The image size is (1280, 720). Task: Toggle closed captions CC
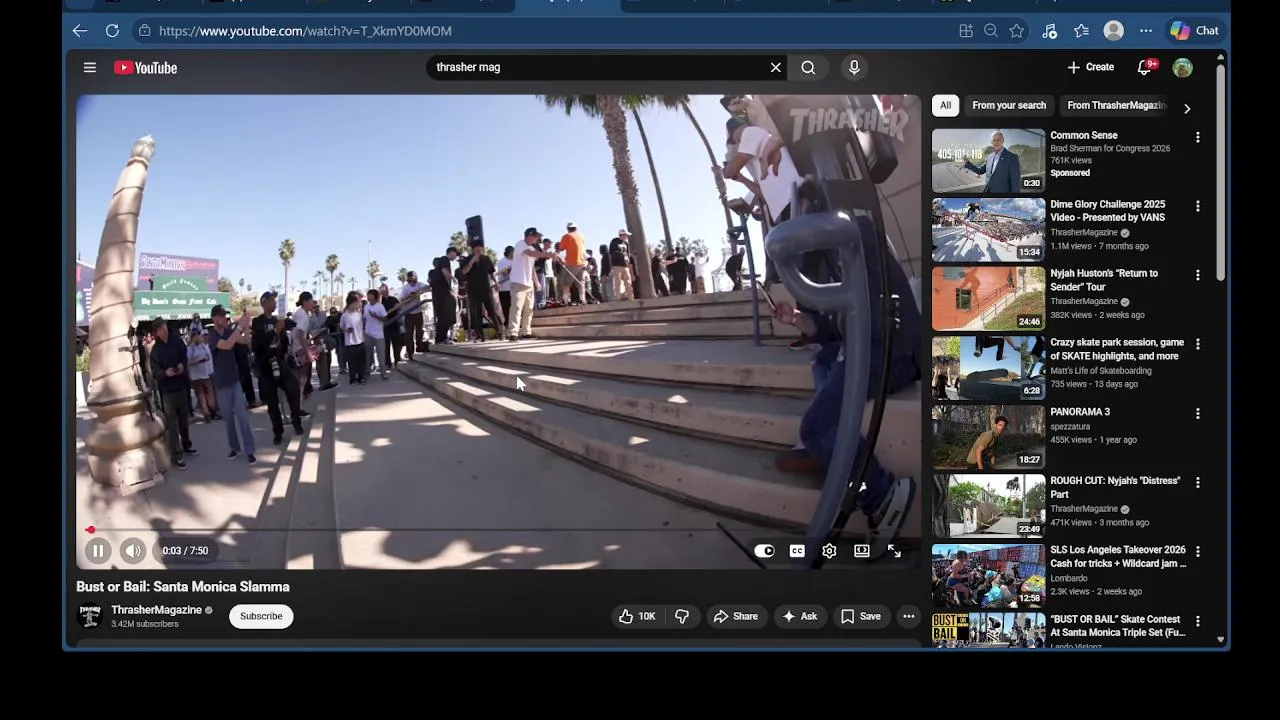click(797, 551)
